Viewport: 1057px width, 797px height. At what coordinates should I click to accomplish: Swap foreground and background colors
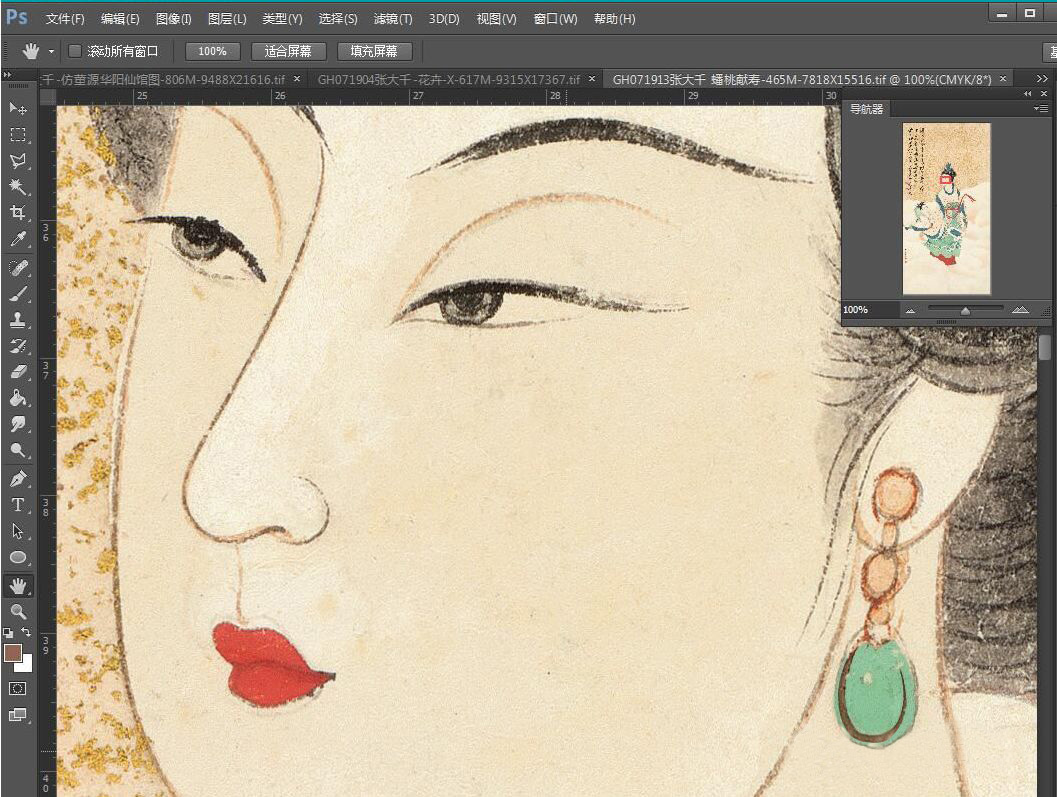point(26,632)
